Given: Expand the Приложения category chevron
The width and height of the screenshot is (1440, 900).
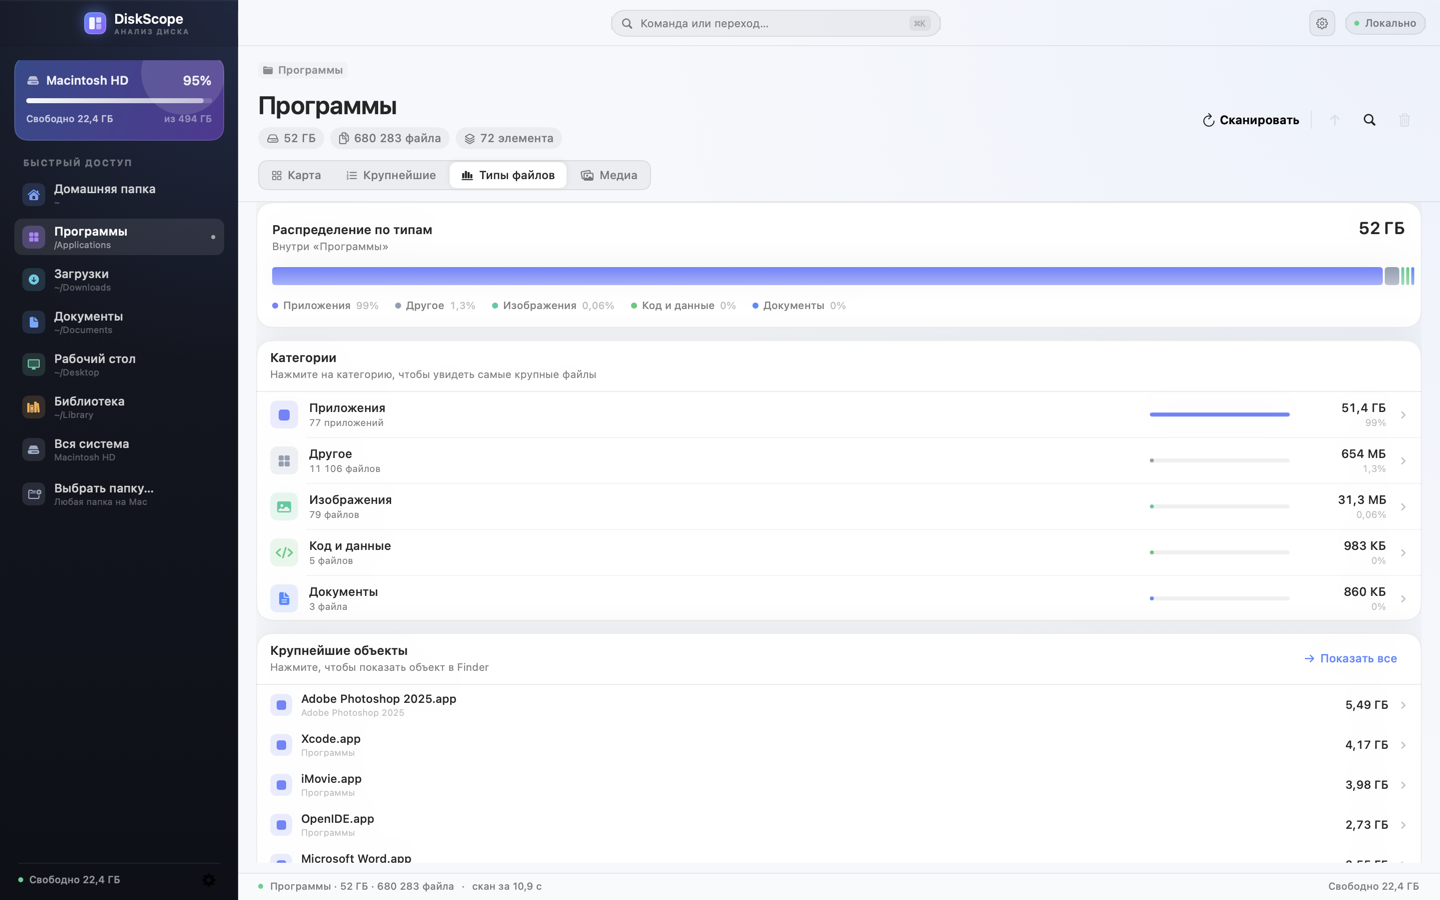Looking at the screenshot, I should click(x=1403, y=415).
